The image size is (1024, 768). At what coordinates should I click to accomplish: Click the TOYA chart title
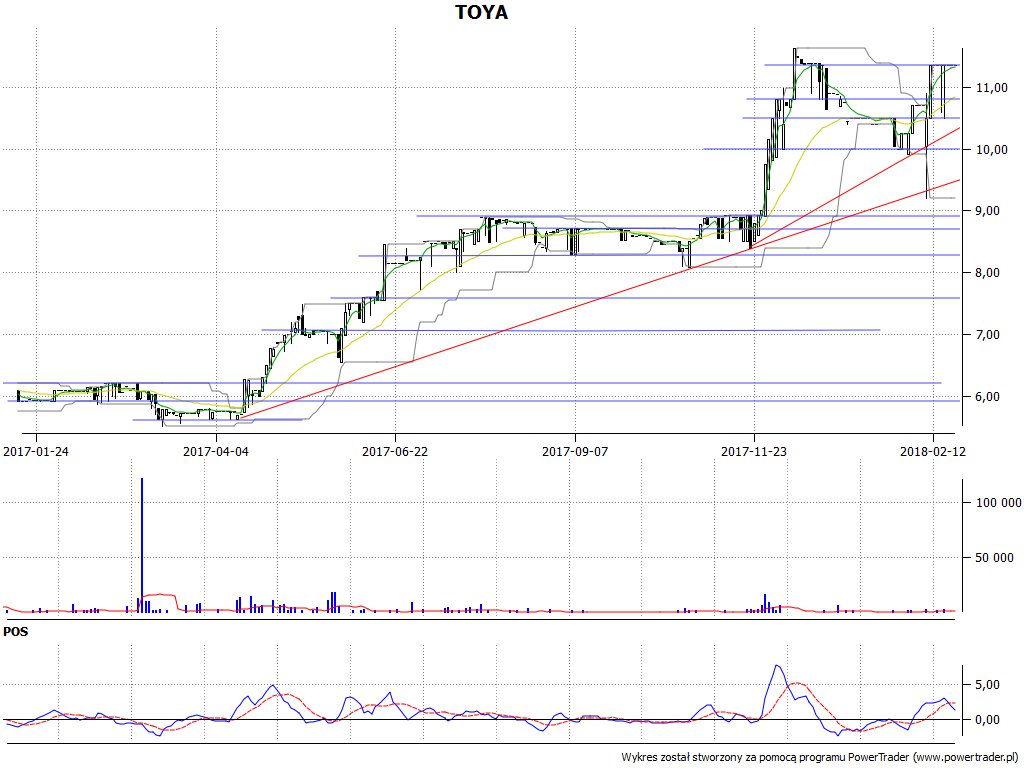[x=481, y=12]
